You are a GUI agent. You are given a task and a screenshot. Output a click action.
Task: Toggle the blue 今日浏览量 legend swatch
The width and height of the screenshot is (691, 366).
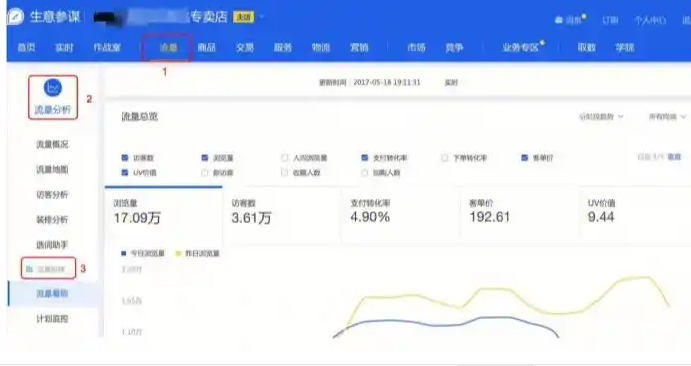(124, 253)
